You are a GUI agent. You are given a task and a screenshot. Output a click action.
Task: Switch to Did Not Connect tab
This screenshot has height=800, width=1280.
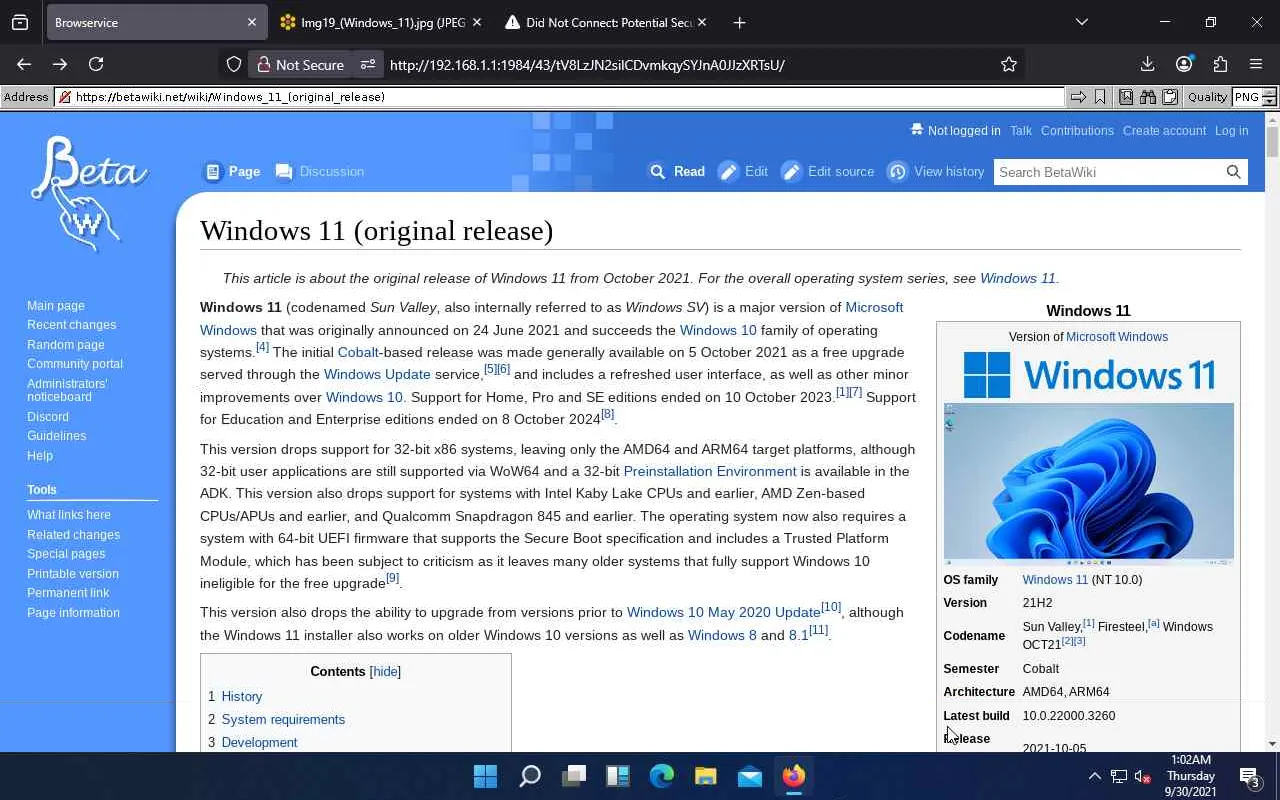tap(608, 22)
